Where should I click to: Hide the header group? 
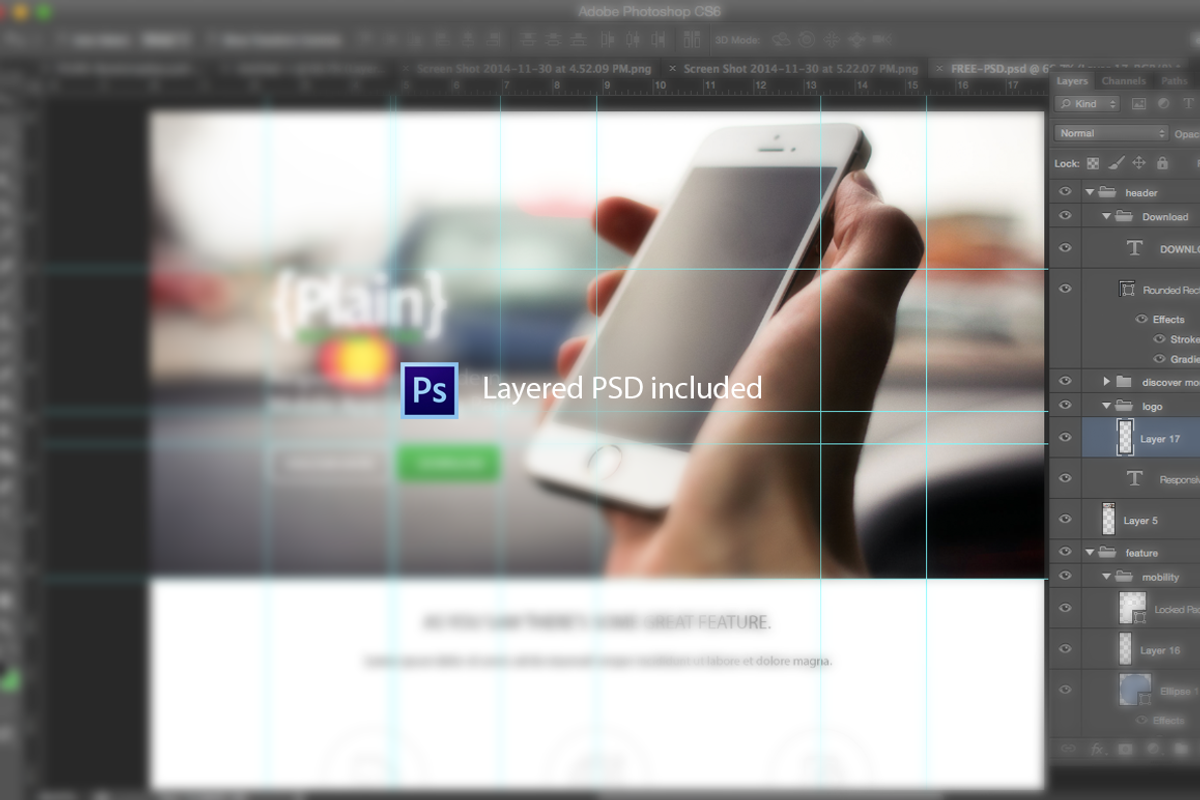(x=1065, y=192)
